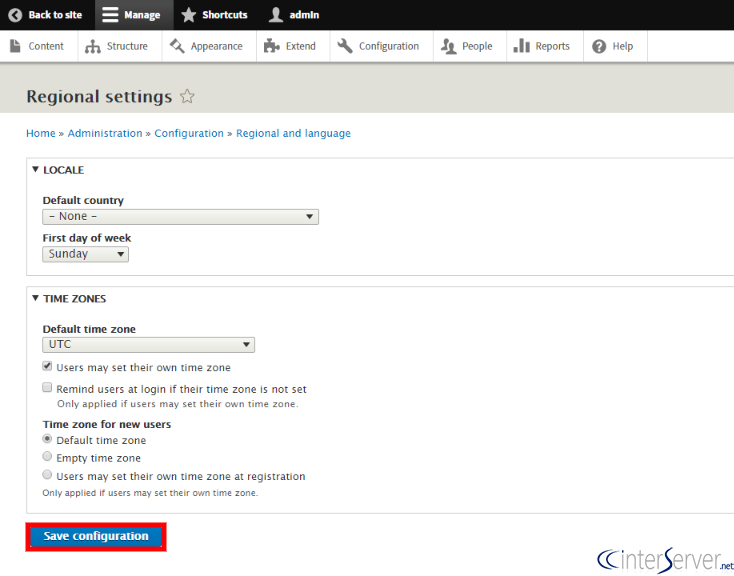The width and height of the screenshot is (734, 576).
Task: Click the Extend puzzle piece icon
Action: [x=272, y=46]
